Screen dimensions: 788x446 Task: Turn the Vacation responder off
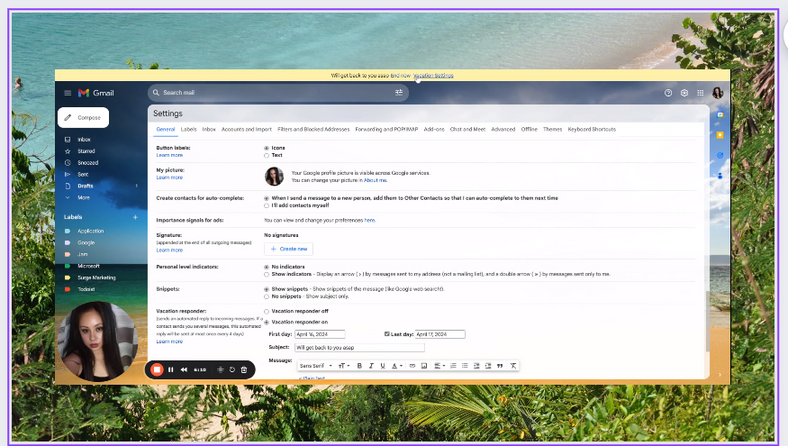pyautogui.click(x=266, y=312)
